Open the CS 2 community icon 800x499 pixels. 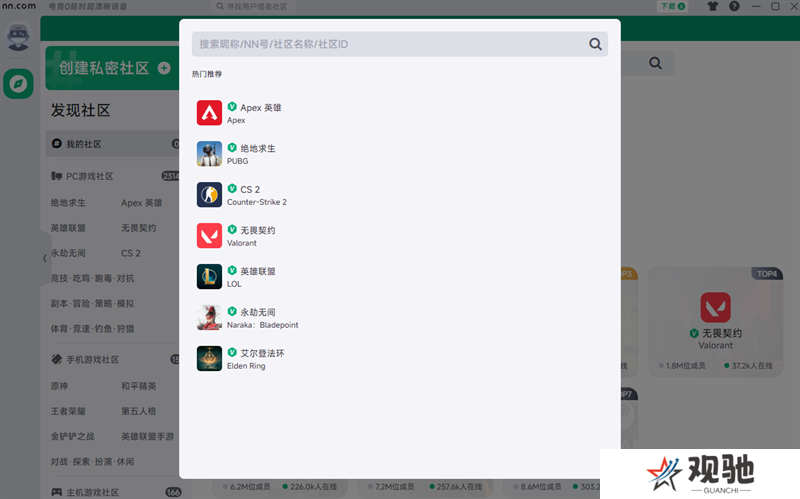click(x=209, y=194)
